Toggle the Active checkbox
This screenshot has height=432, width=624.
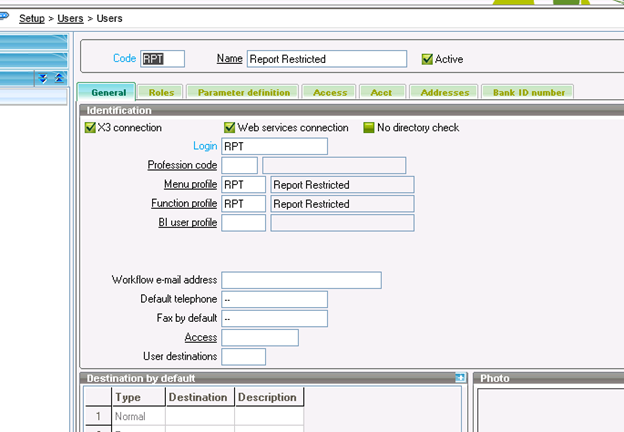(428, 59)
